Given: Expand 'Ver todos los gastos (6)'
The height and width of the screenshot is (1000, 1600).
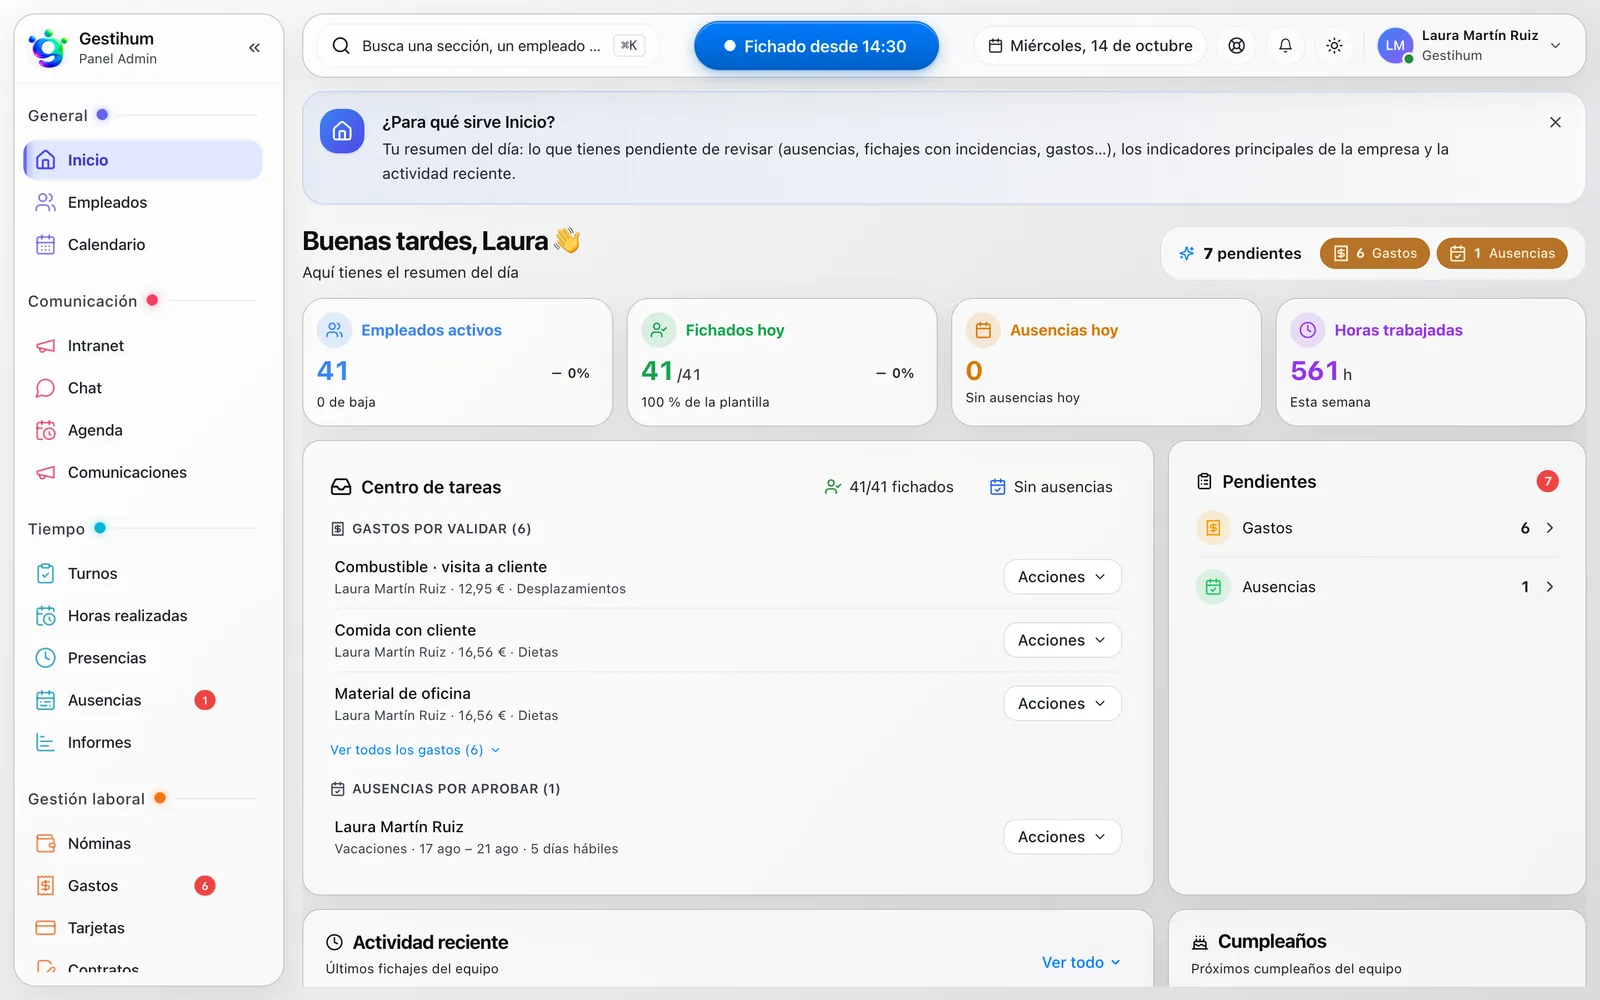Looking at the screenshot, I should (x=415, y=750).
